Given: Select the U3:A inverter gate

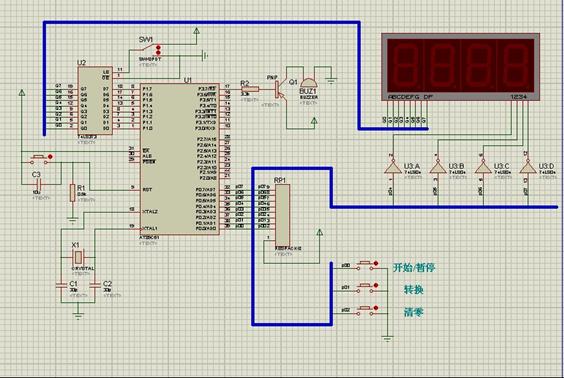Looking at the screenshot, I should 393,168.
